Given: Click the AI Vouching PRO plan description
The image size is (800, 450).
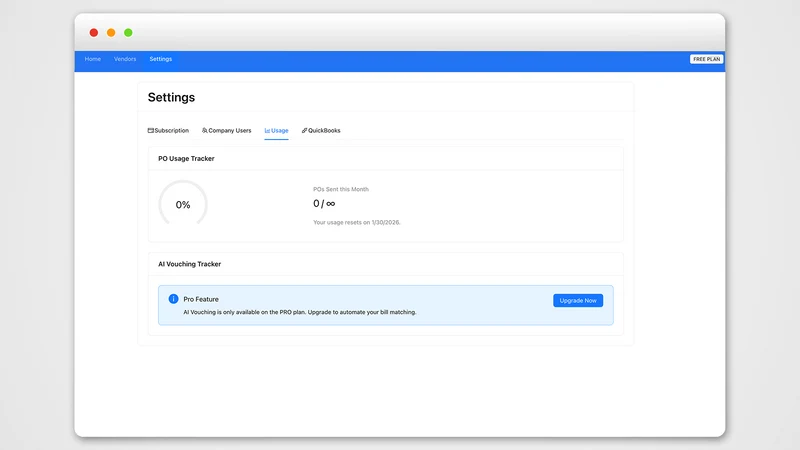Looking at the screenshot, I should tap(299, 312).
